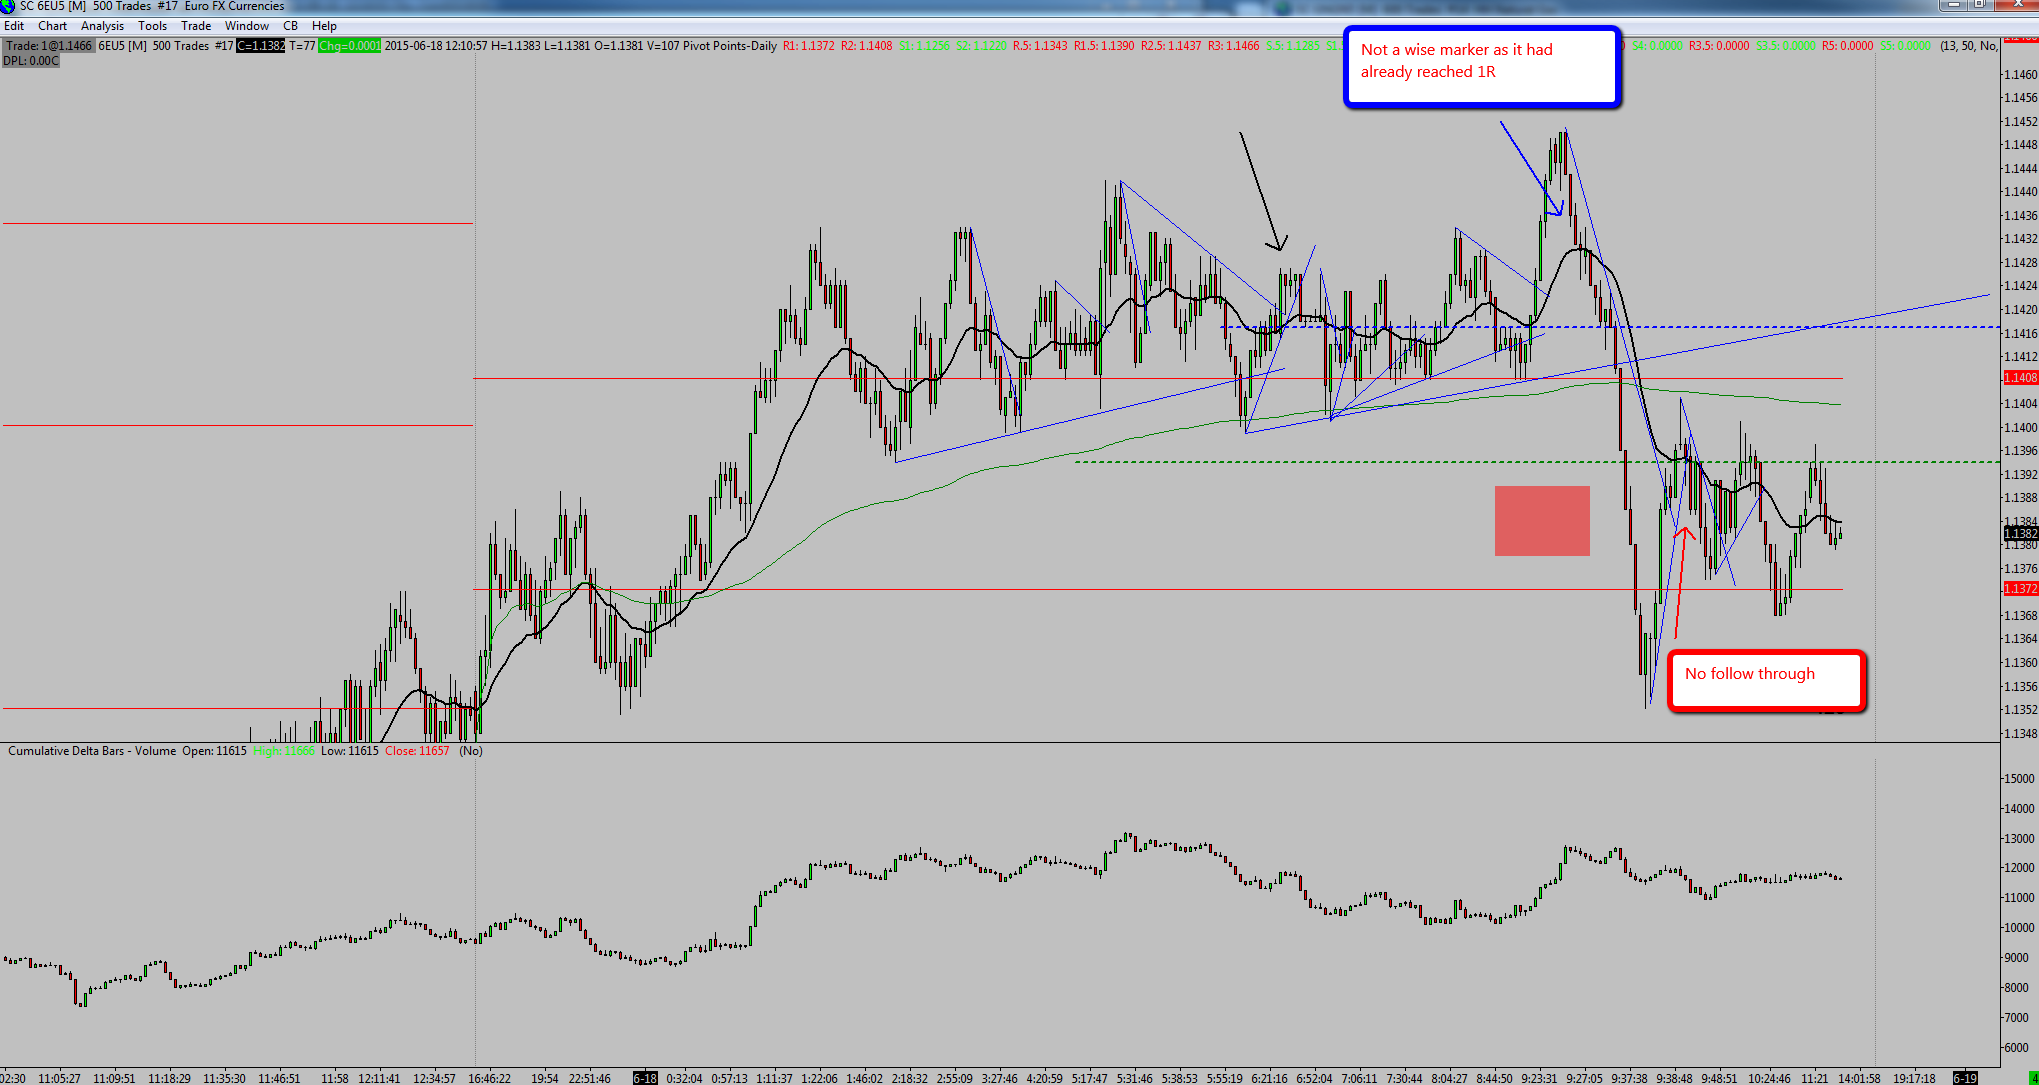Click the 1.1460 price scale label
Screen dimensions: 2039x1085
pos(2020,75)
